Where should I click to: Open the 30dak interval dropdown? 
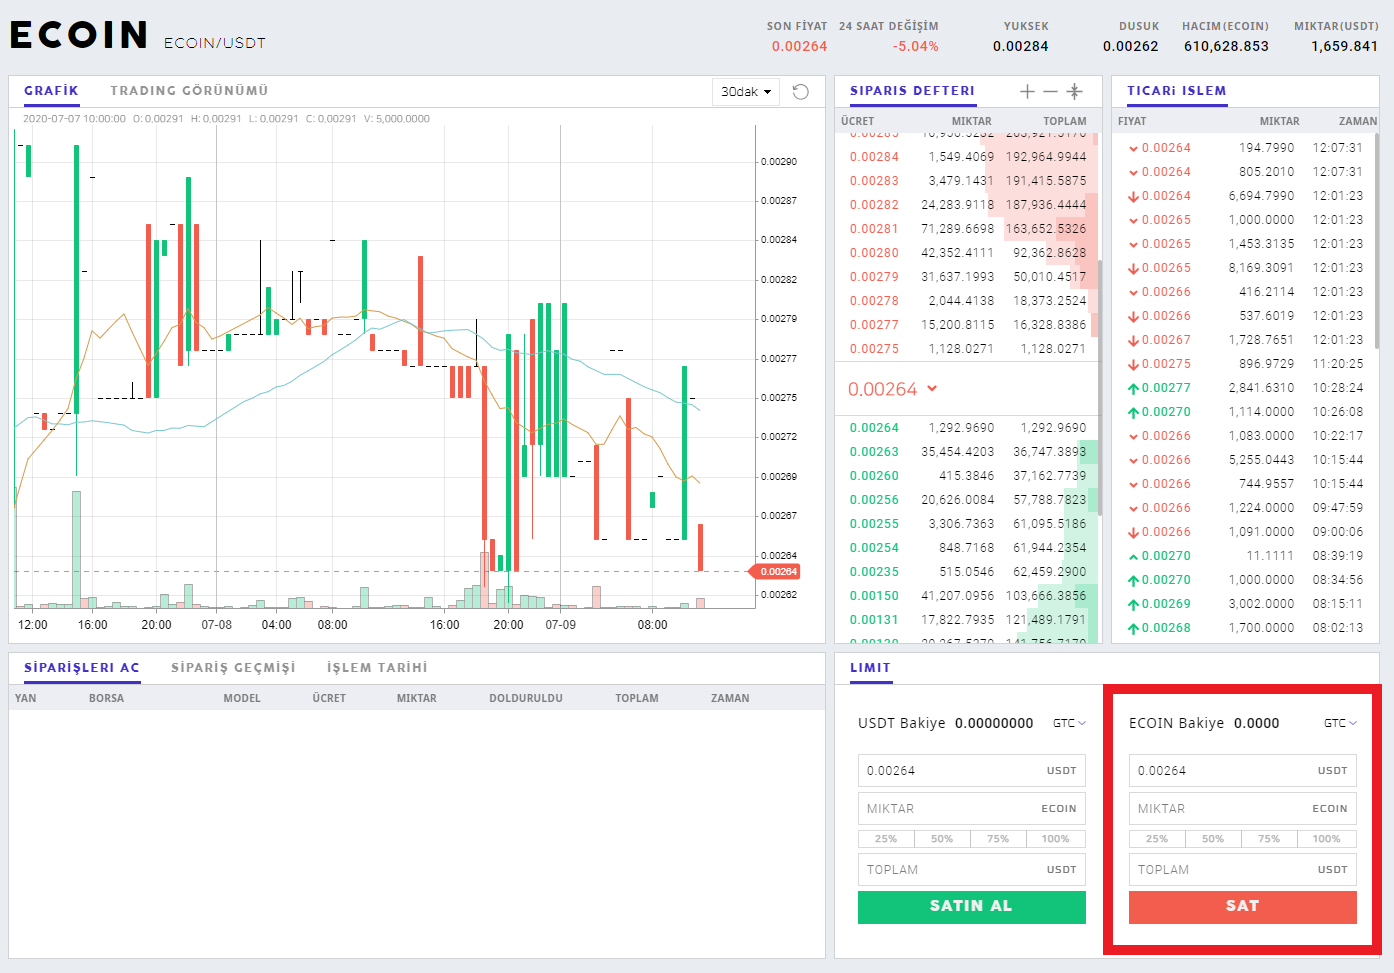coord(746,92)
